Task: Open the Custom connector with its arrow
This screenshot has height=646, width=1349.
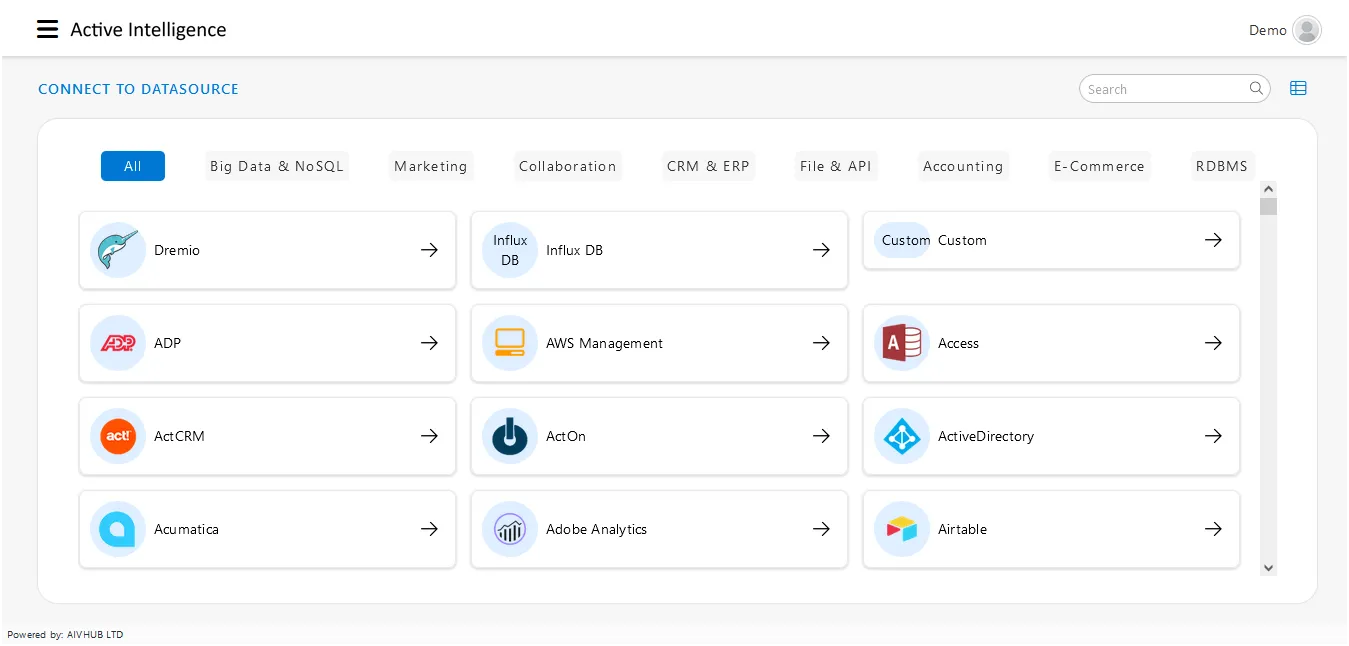Action: pyautogui.click(x=1213, y=240)
